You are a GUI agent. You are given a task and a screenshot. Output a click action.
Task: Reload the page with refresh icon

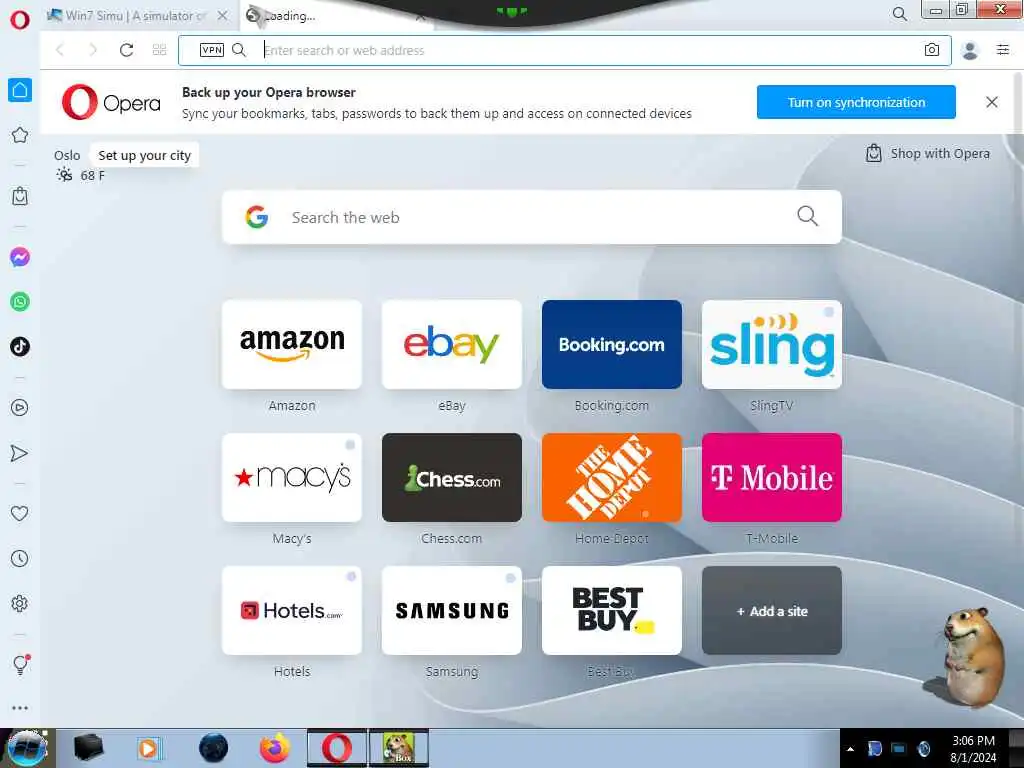click(126, 50)
